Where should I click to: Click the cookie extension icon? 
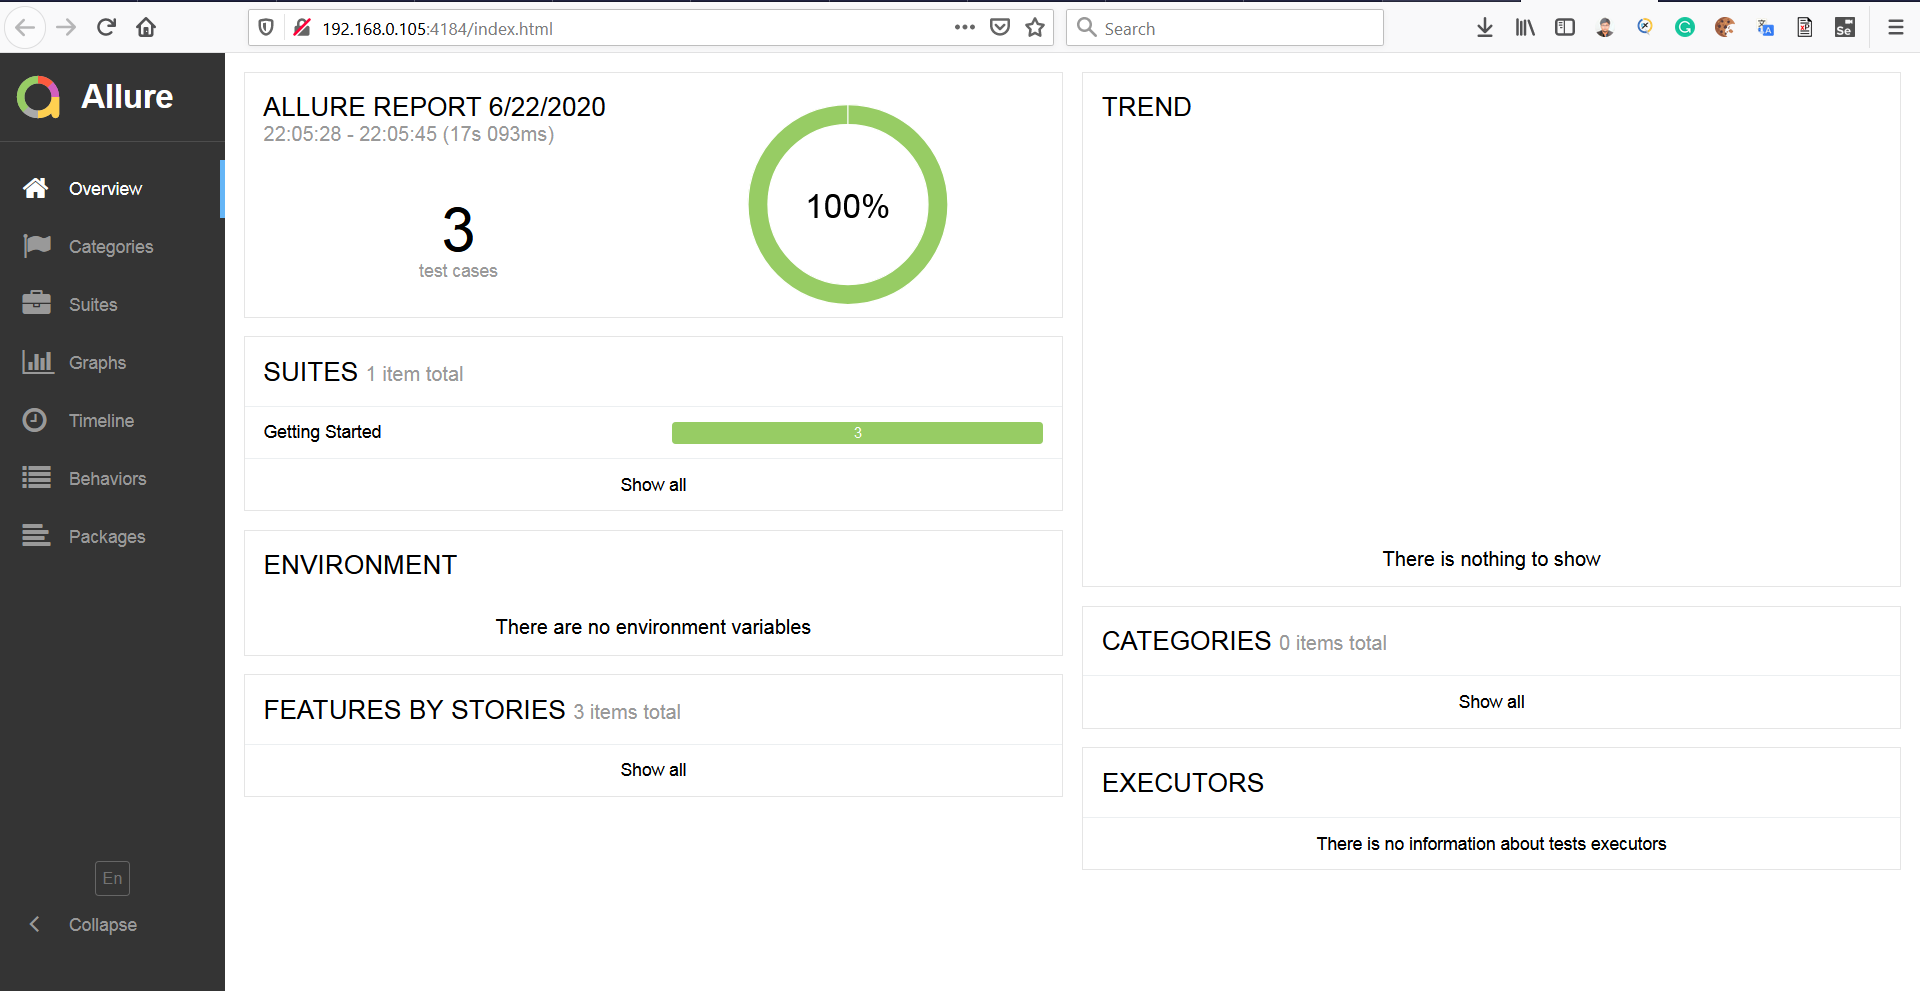click(x=1725, y=28)
